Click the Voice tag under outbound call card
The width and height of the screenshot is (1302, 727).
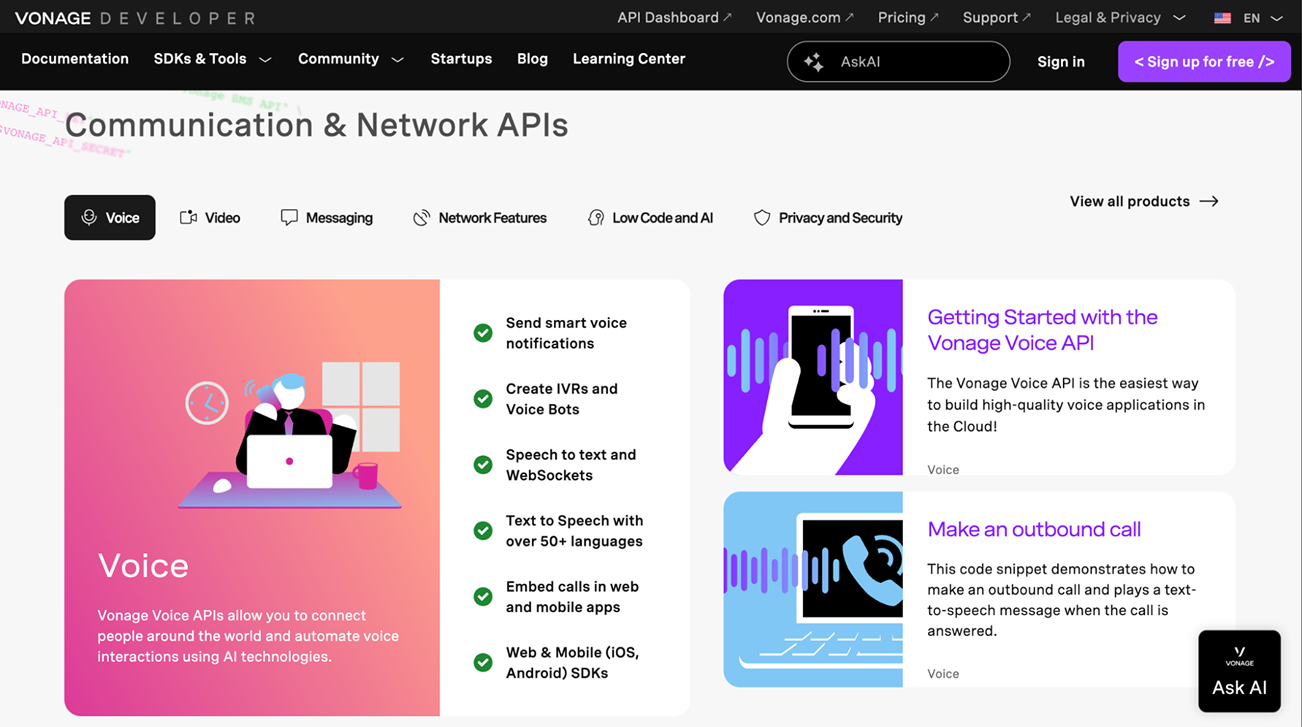pos(943,673)
